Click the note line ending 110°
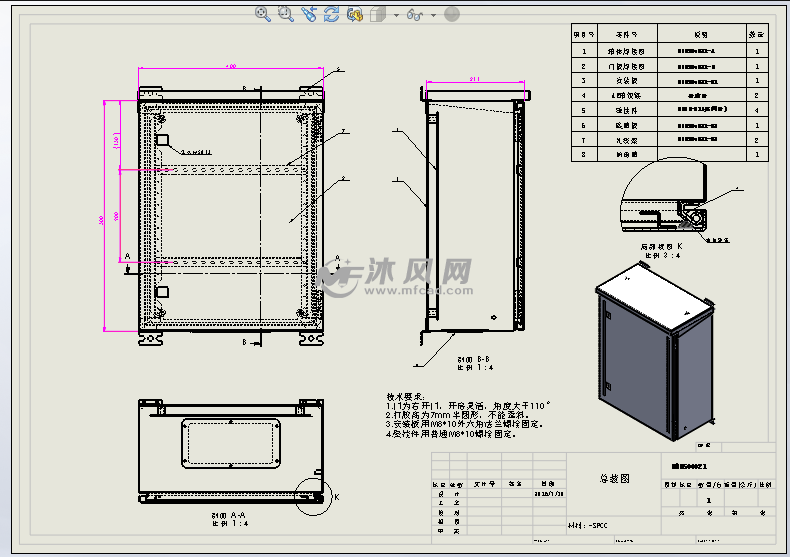790x557 pixels. tap(468, 406)
